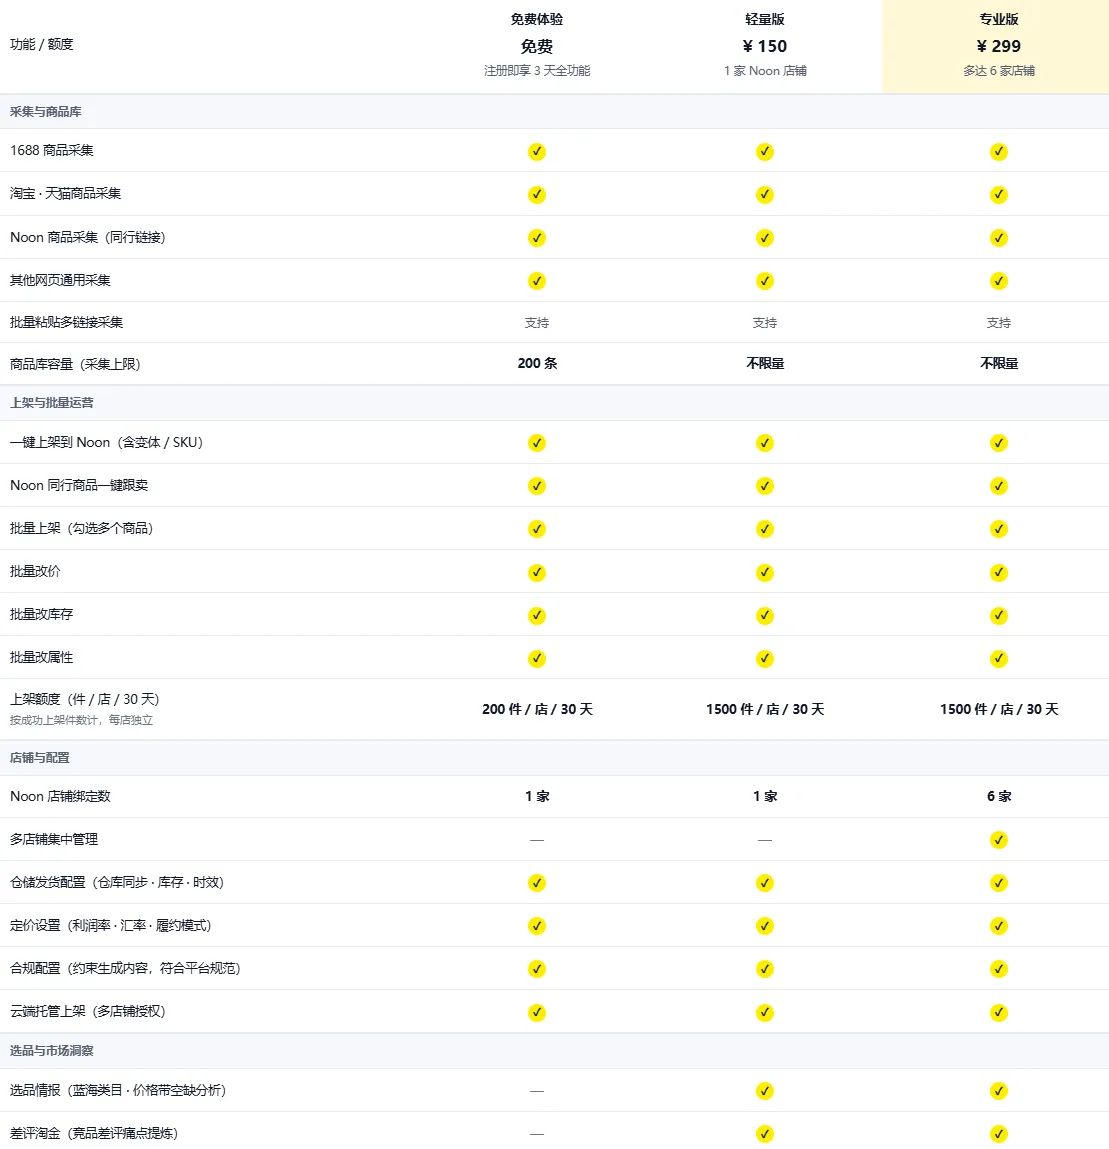The height and width of the screenshot is (1149, 1109).
Task: Click the 选品与市场洞察 section header
Action: (x=51, y=1052)
